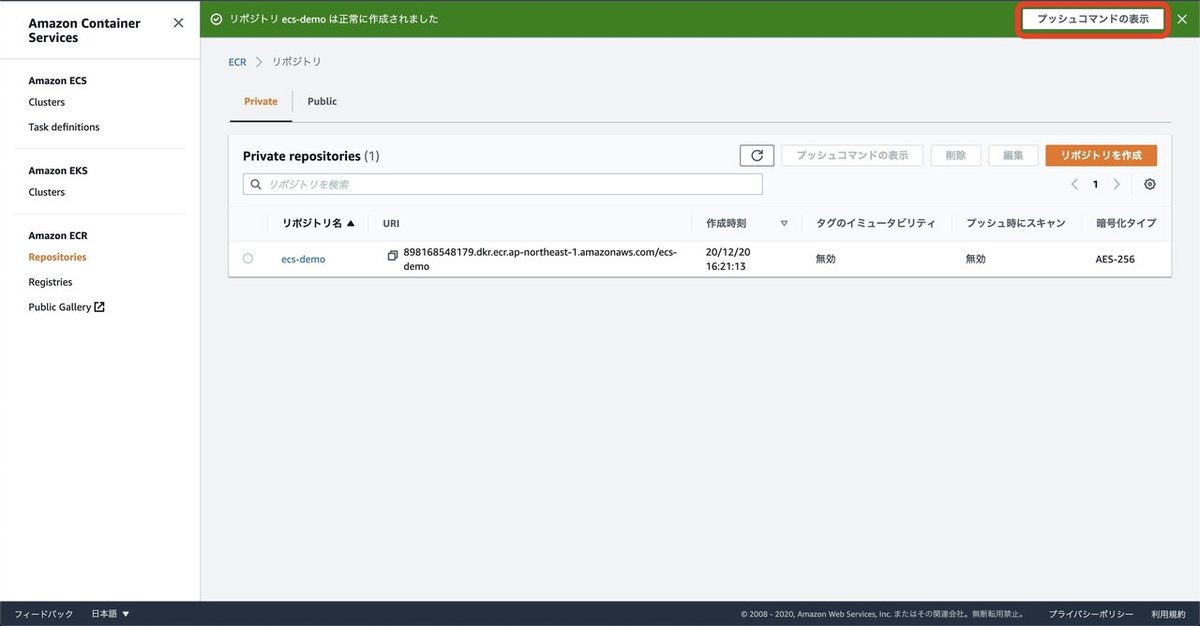The image size is (1200, 626).
Task: Click the scan on push column header
Action: (x=1016, y=223)
